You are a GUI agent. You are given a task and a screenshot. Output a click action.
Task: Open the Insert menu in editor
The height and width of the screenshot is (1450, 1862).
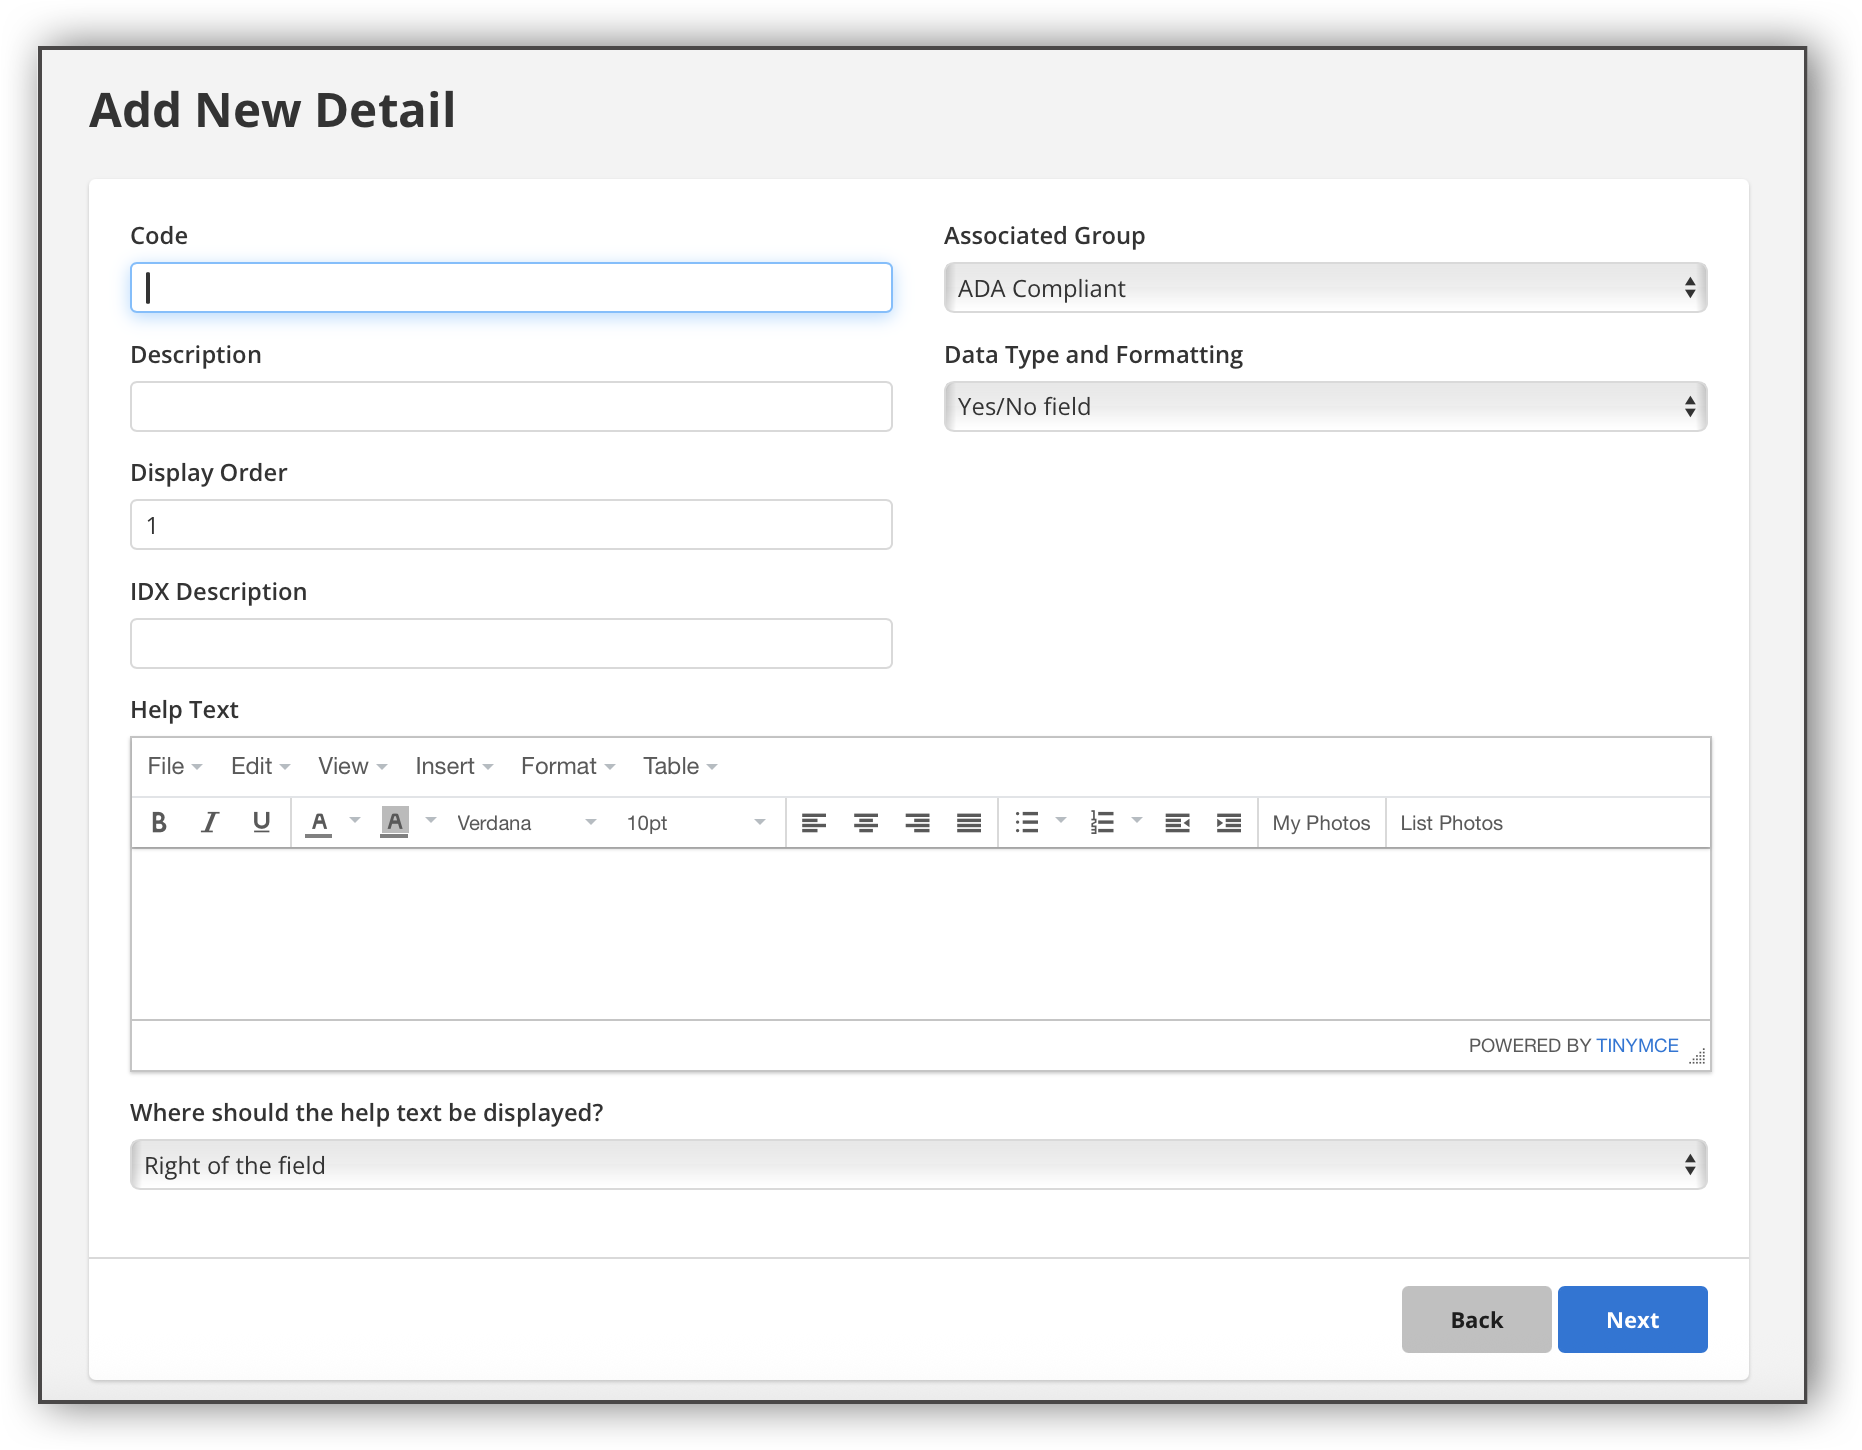tap(454, 766)
